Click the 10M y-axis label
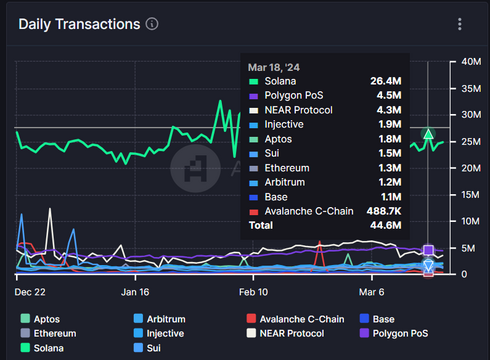The image size is (490, 360). click(x=470, y=221)
